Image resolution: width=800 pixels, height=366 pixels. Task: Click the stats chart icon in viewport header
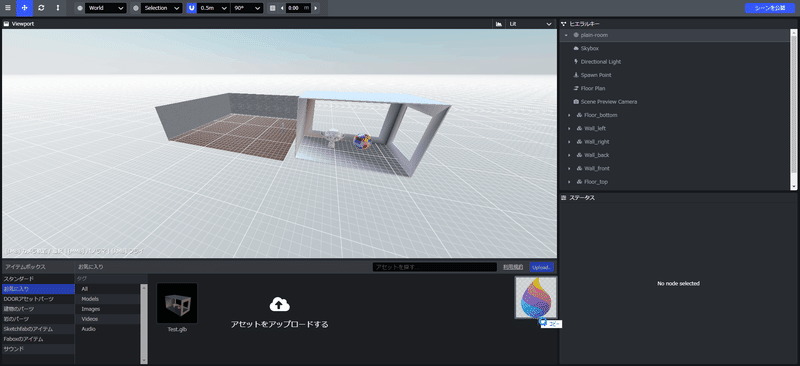point(498,24)
